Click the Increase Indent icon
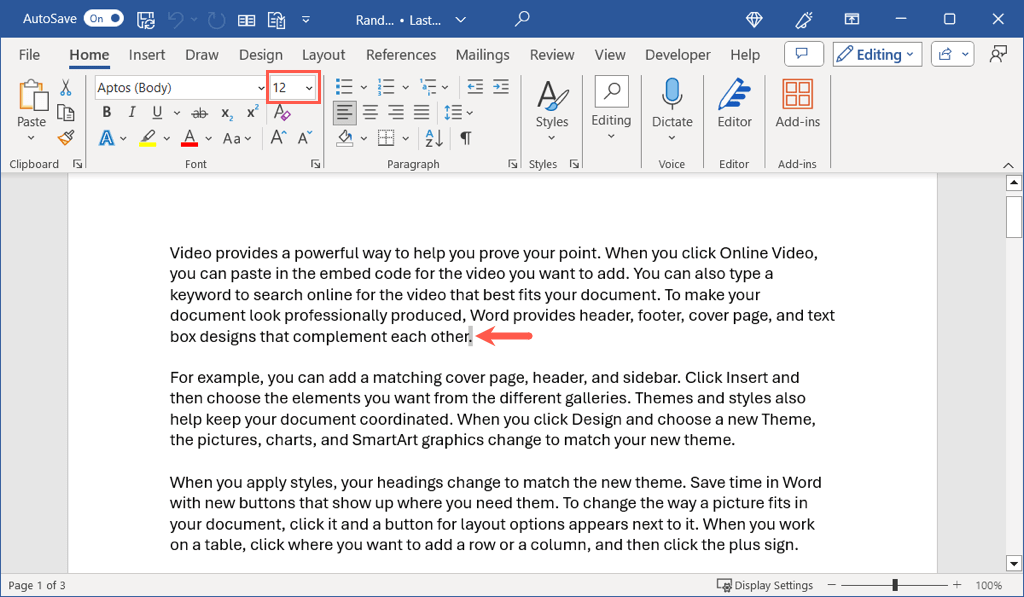Image resolution: width=1024 pixels, height=597 pixels. click(x=500, y=87)
